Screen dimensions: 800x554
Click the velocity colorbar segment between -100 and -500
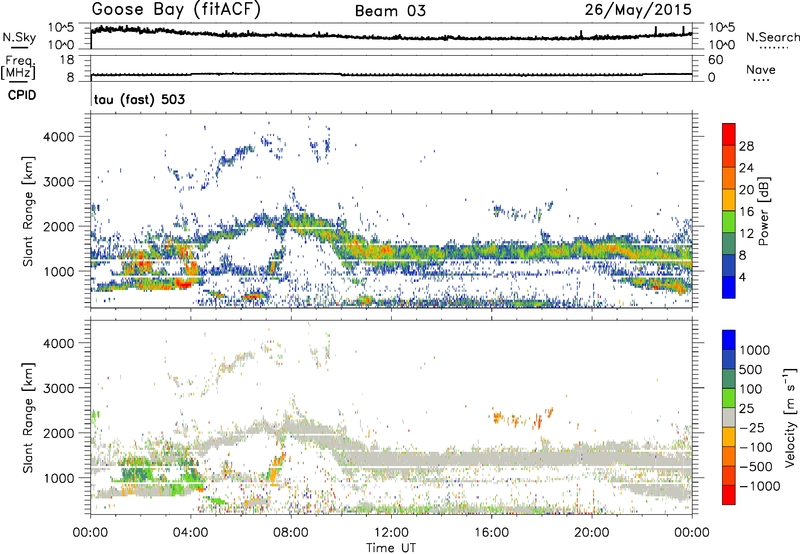pos(729,456)
